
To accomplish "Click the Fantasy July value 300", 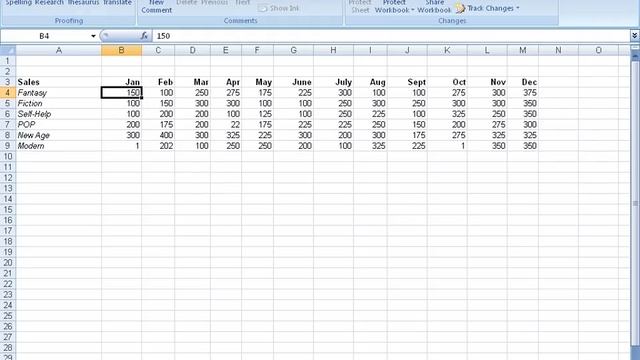I will [x=333, y=93].
